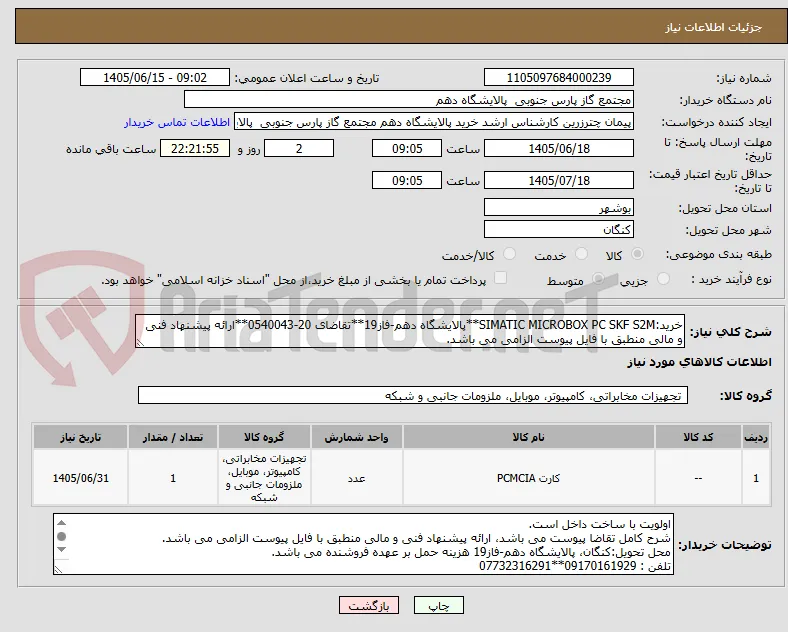The image size is (788, 632).
Task: Click the کد کالا column header
Action: [x=699, y=437]
